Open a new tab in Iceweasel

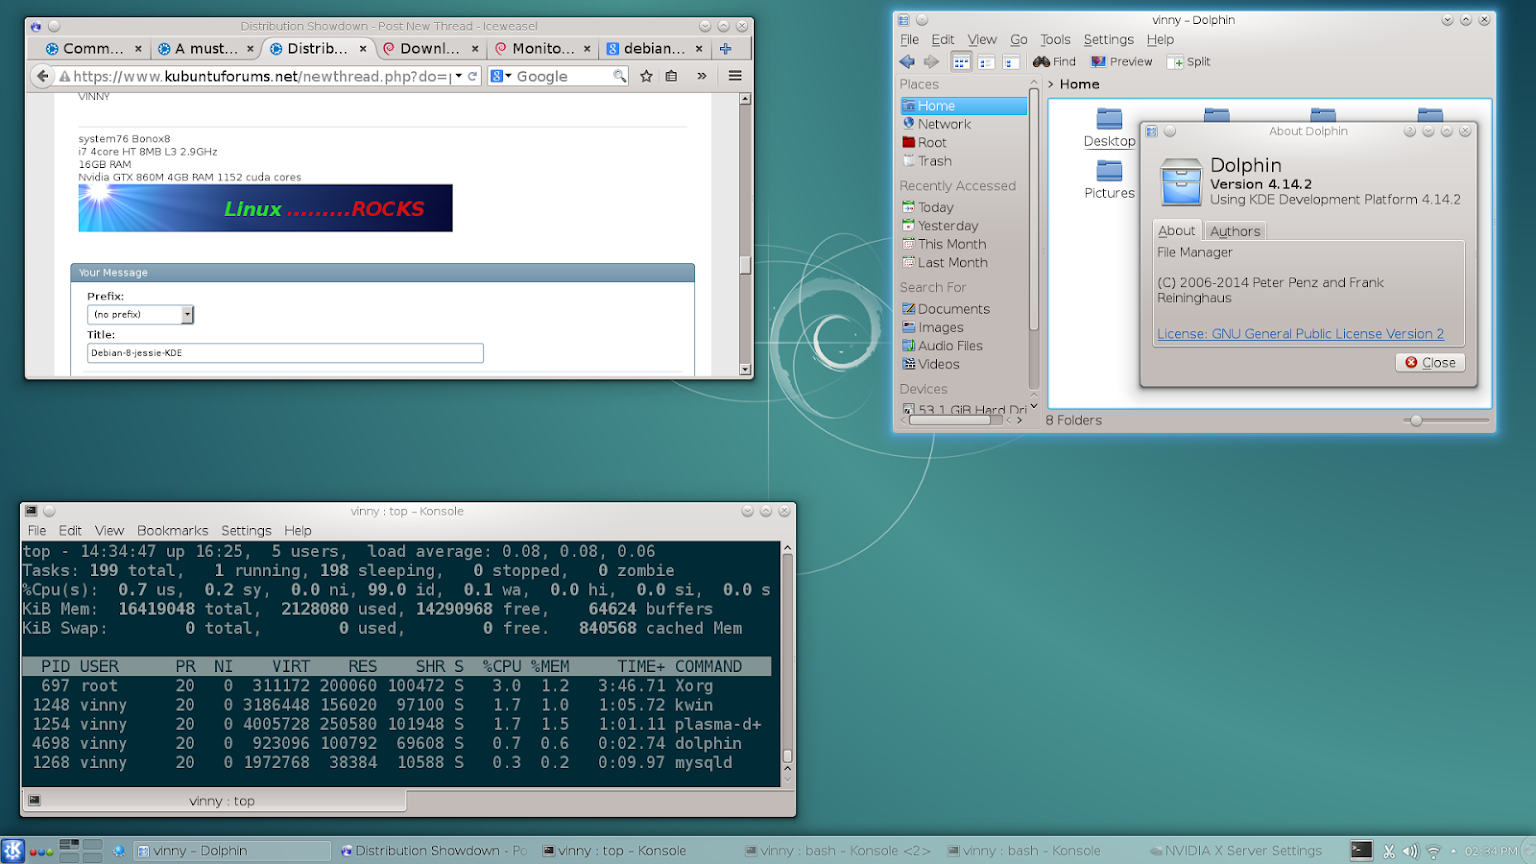click(725, 48)
